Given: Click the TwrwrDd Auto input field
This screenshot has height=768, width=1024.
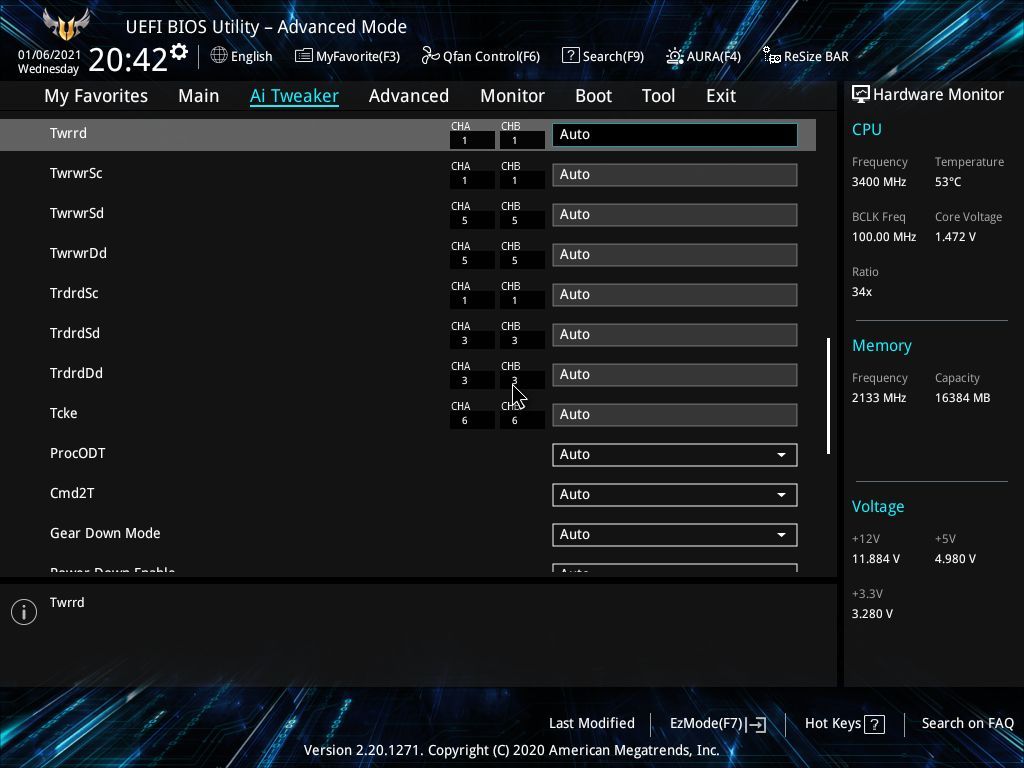Looking at the screenshot, I should point(675,255).
